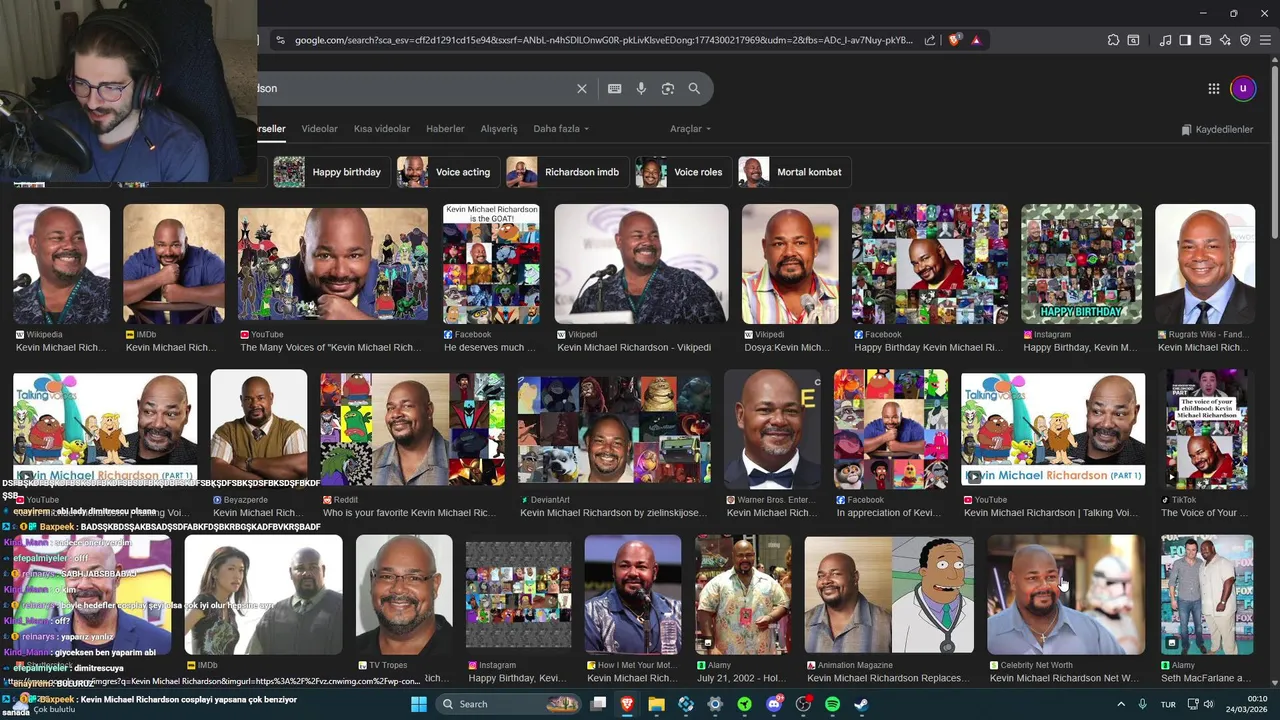Open the Google account avatar menu
Image resolution: width=1280 pixels, height=720 pixels.
pyautogui.click(x=1243, y=89)
